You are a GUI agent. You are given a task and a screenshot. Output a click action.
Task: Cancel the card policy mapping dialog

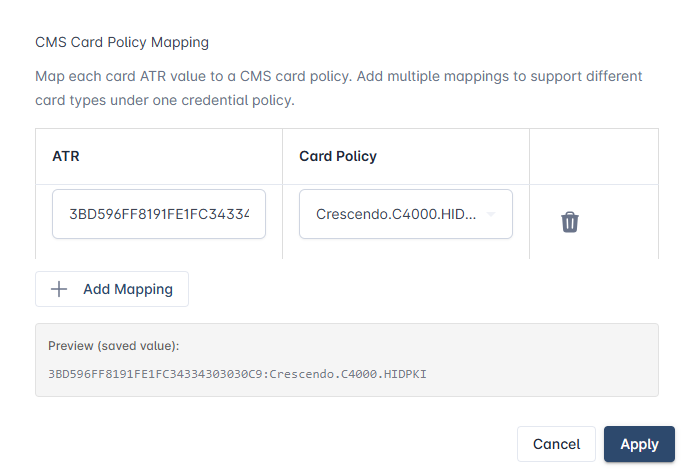click(556, 444)
